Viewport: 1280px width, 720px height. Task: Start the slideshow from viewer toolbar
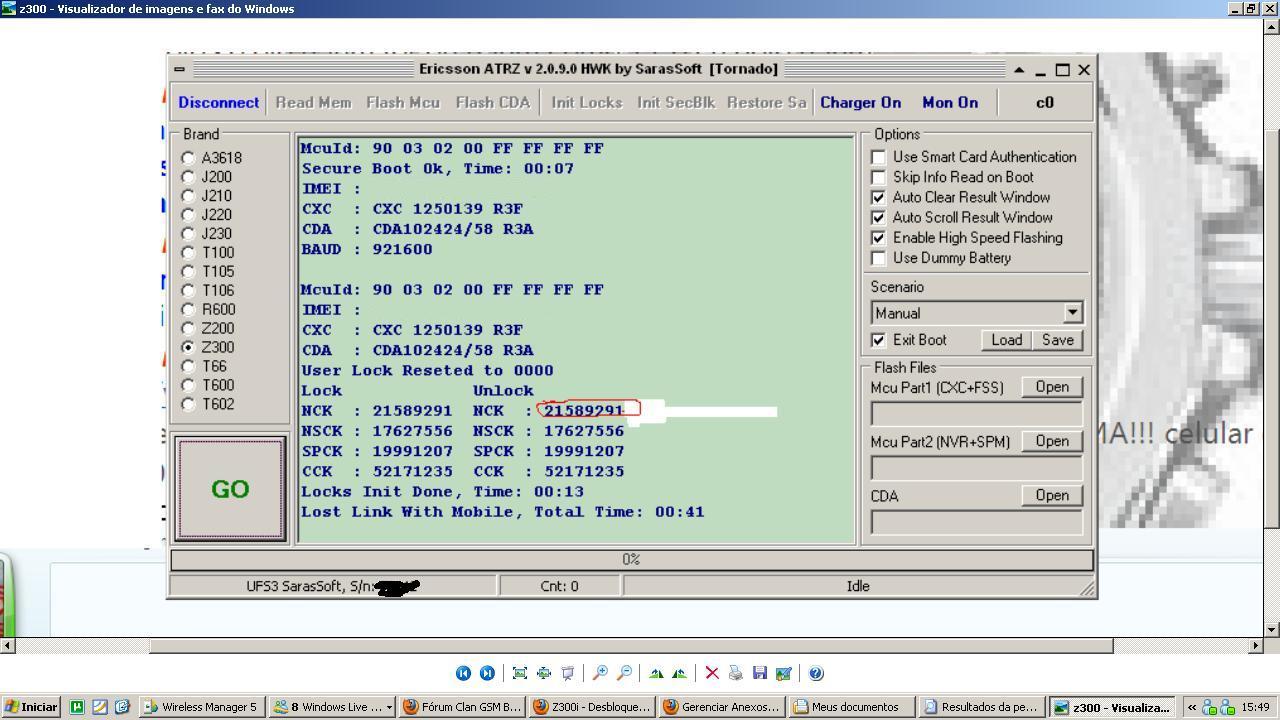pos(567,673)
